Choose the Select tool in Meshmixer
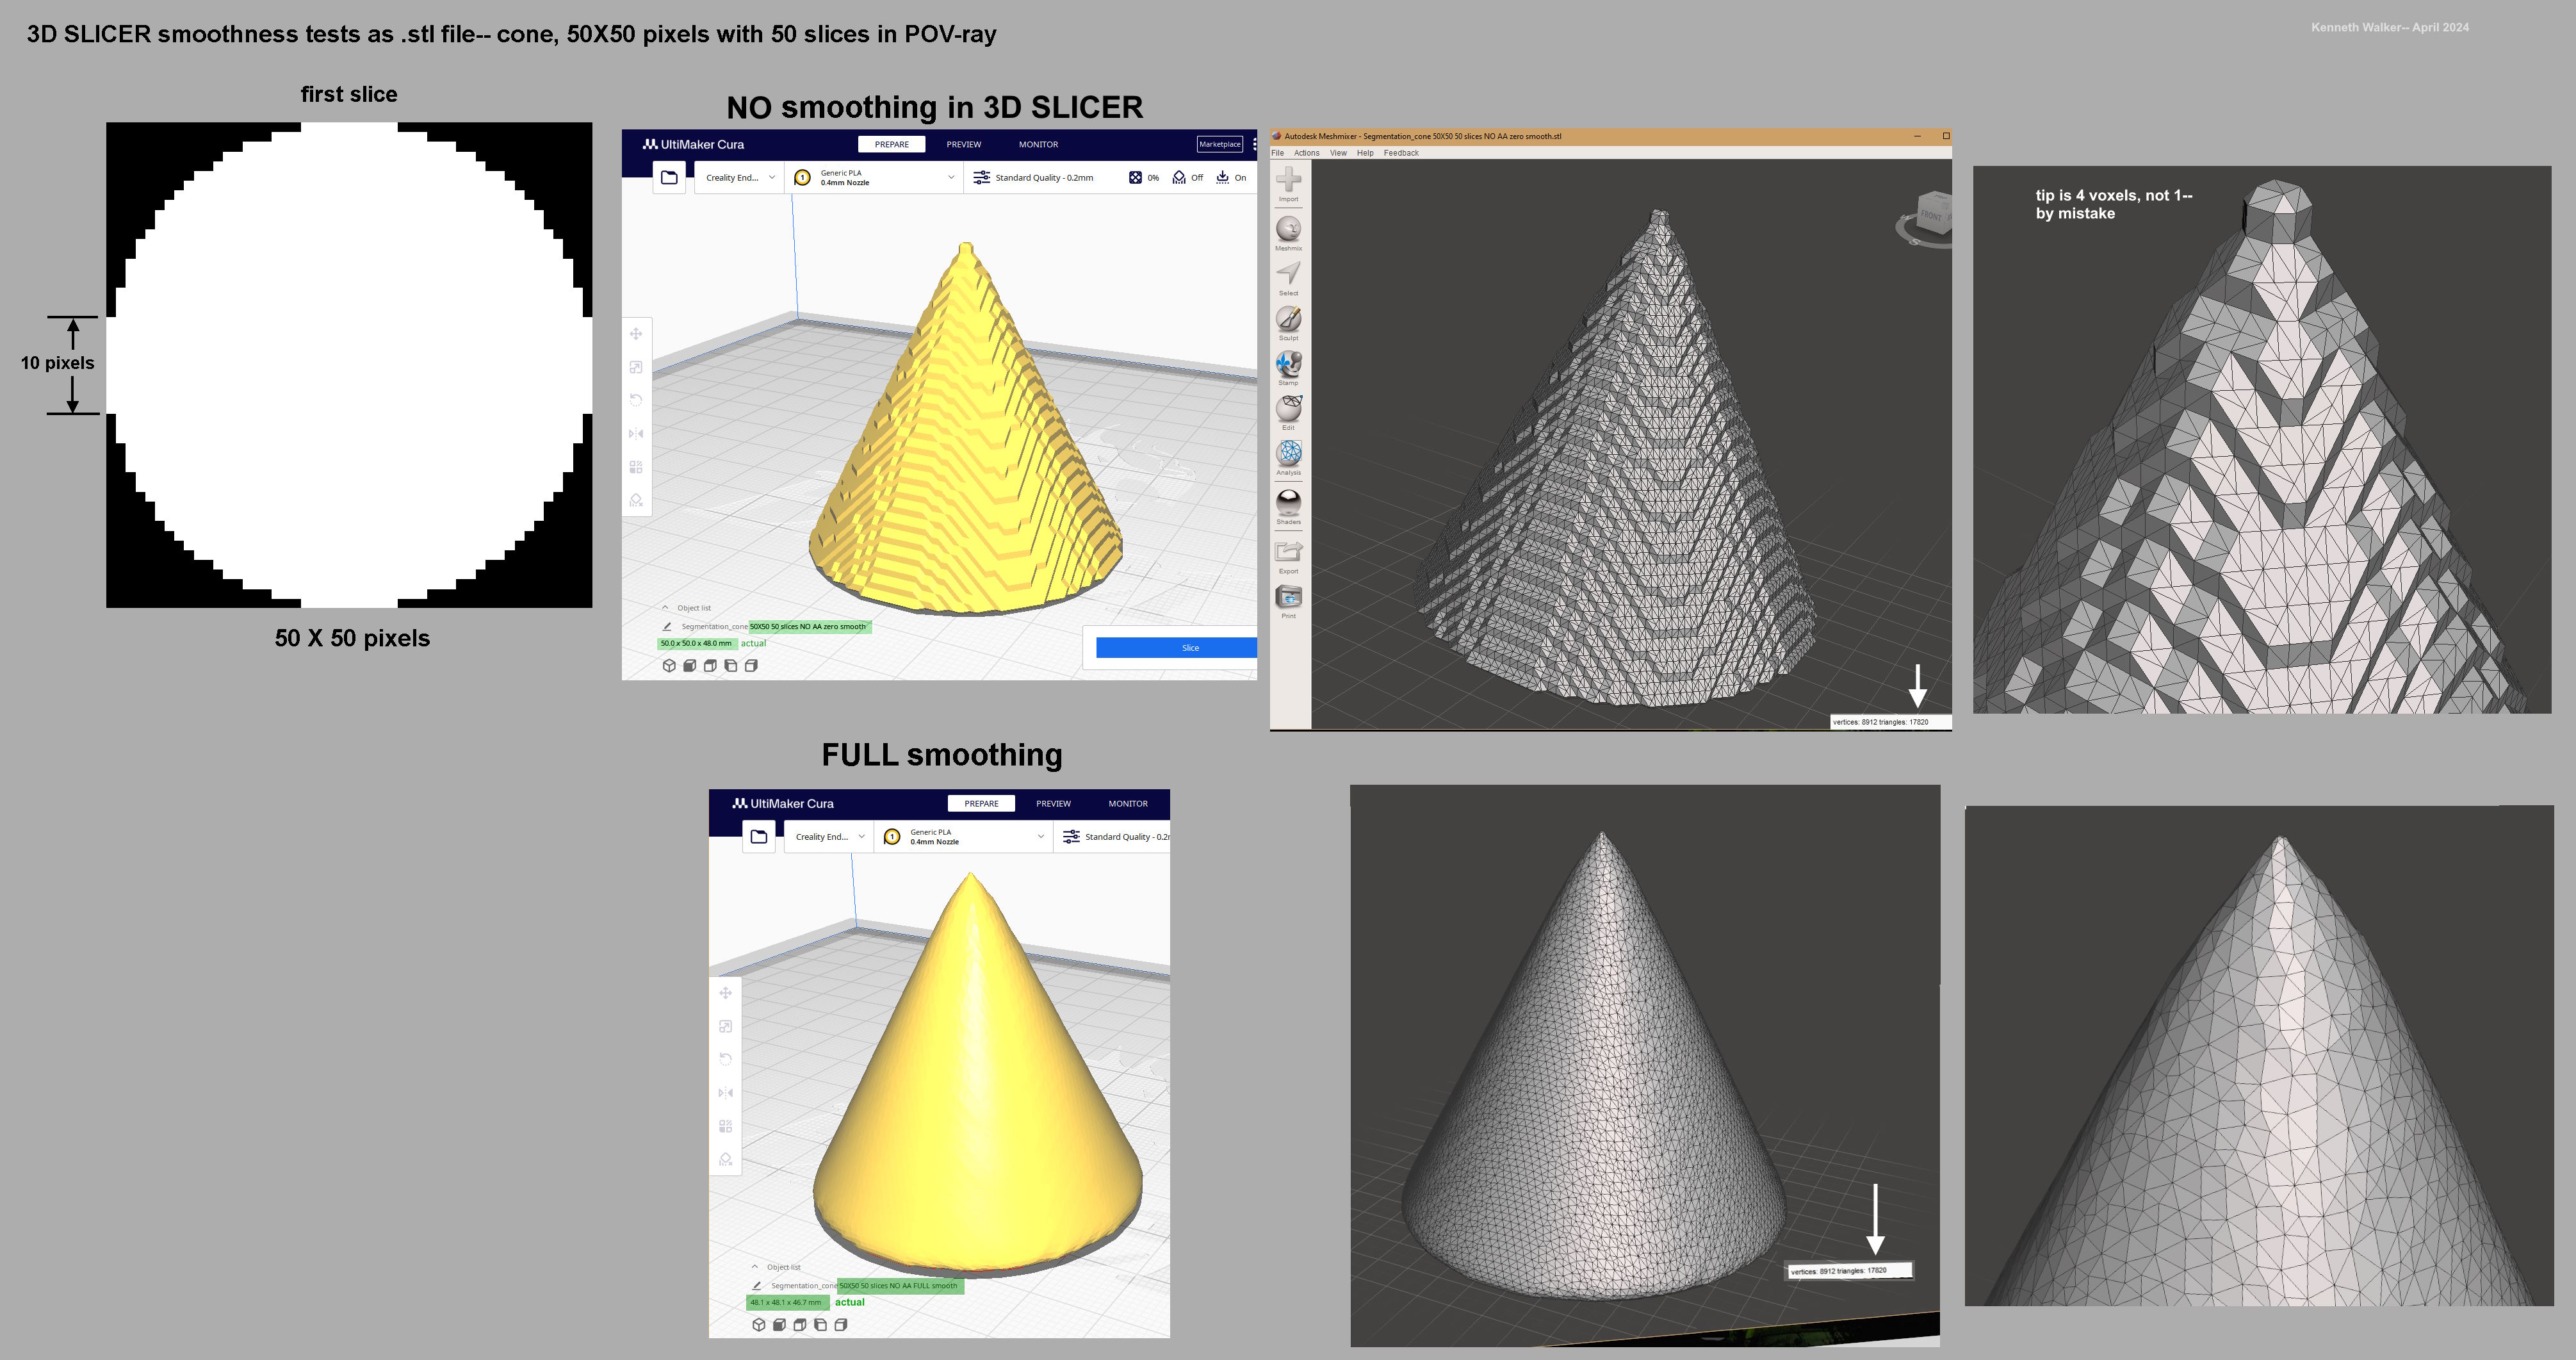 coord(1288,277)
